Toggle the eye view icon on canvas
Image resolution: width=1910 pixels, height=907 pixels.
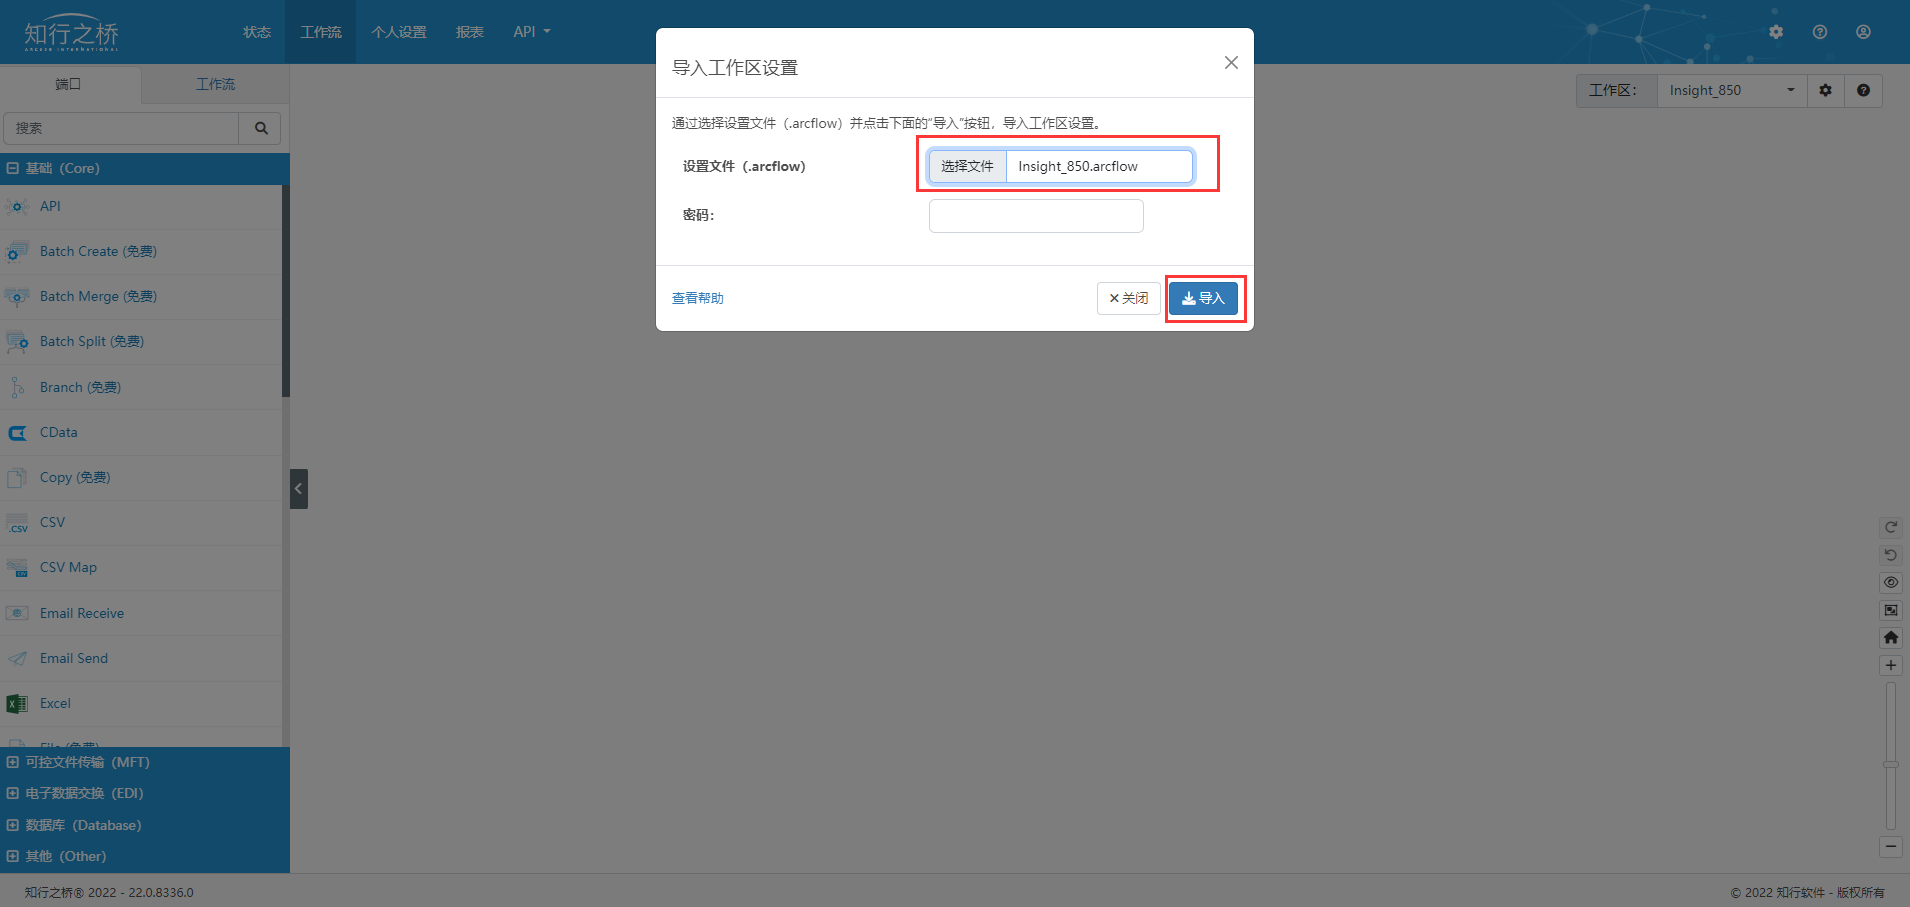click(x=1891, y=582)
